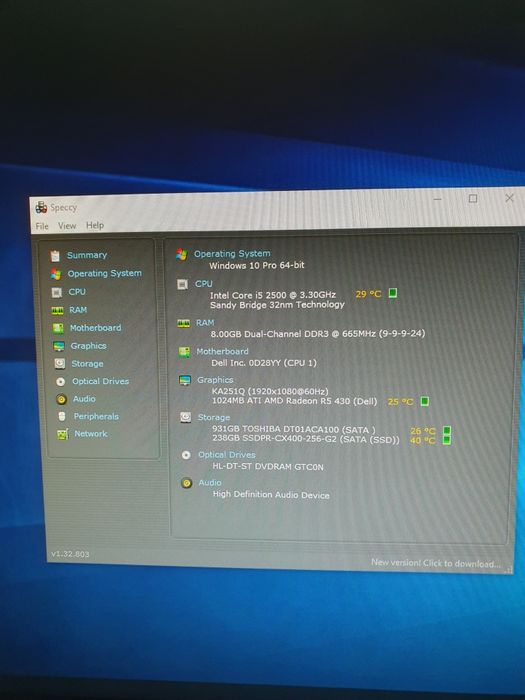Click the Windows flag icon in summary panel
The height and width of the screenshot is (700, 525).
click(182, 254)
